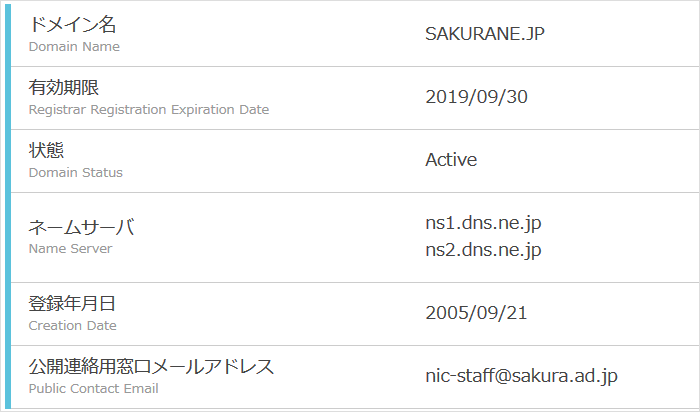Click the "Name Server" subtitle

[x=70, y=249]
